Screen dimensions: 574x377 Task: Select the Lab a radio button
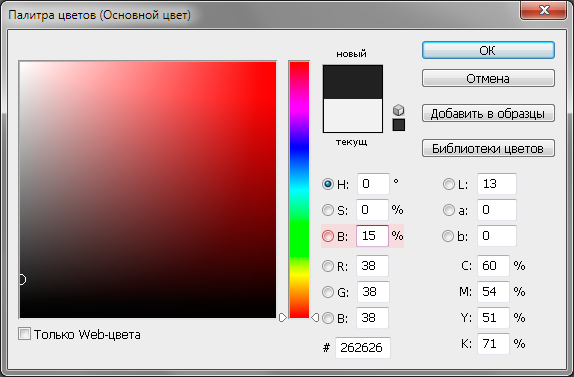coord(448,210)
